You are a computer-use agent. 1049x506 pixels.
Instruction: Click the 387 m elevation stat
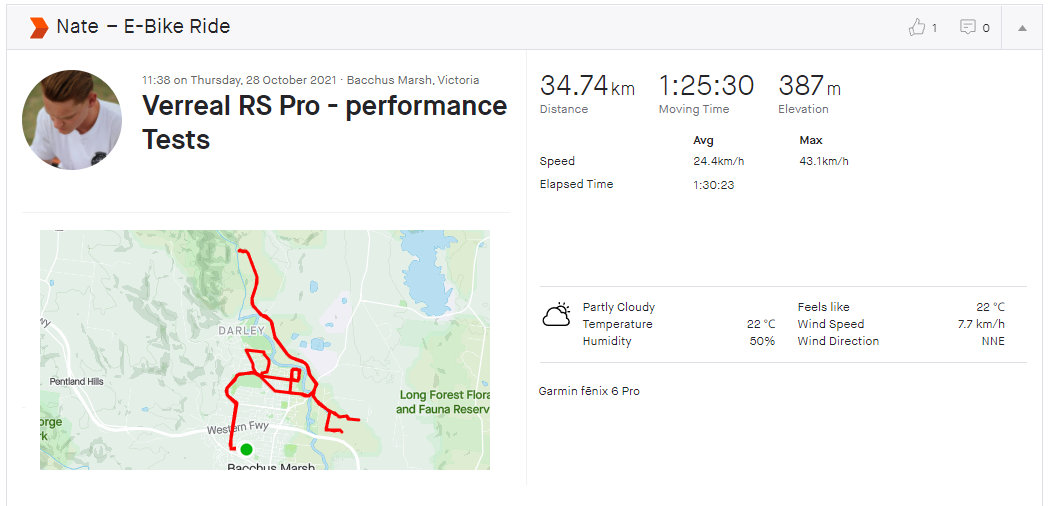coord(809,94)
